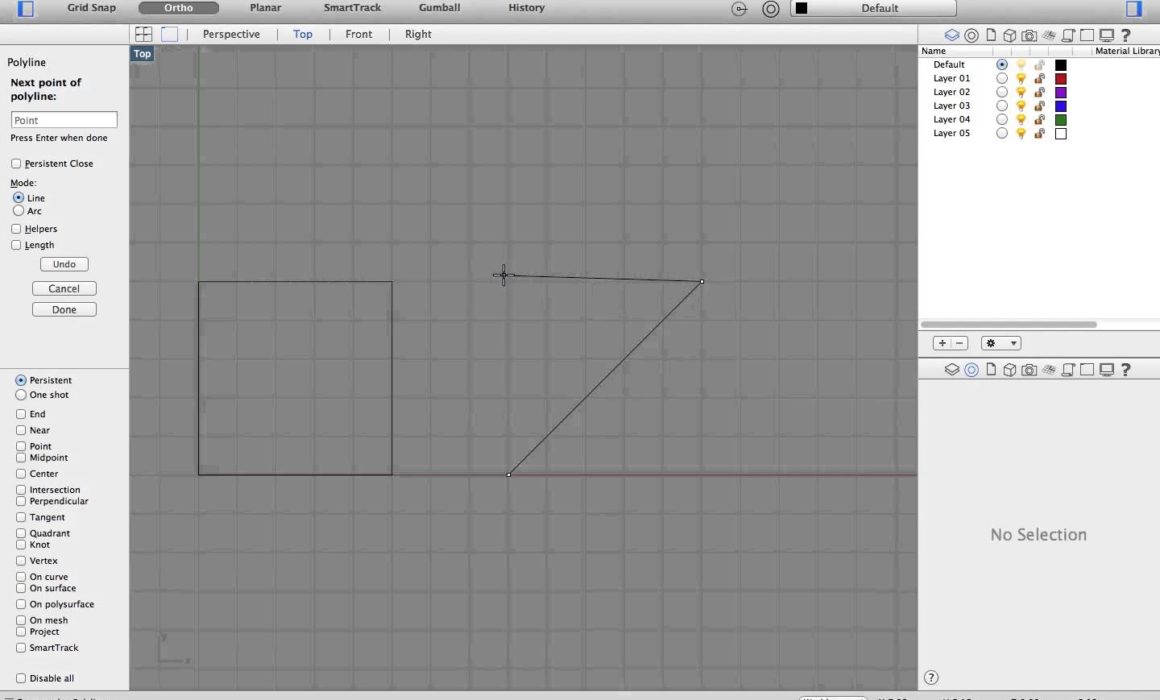
Task: Enable Midpoint object snap checkbox
Action: point(21,458)
